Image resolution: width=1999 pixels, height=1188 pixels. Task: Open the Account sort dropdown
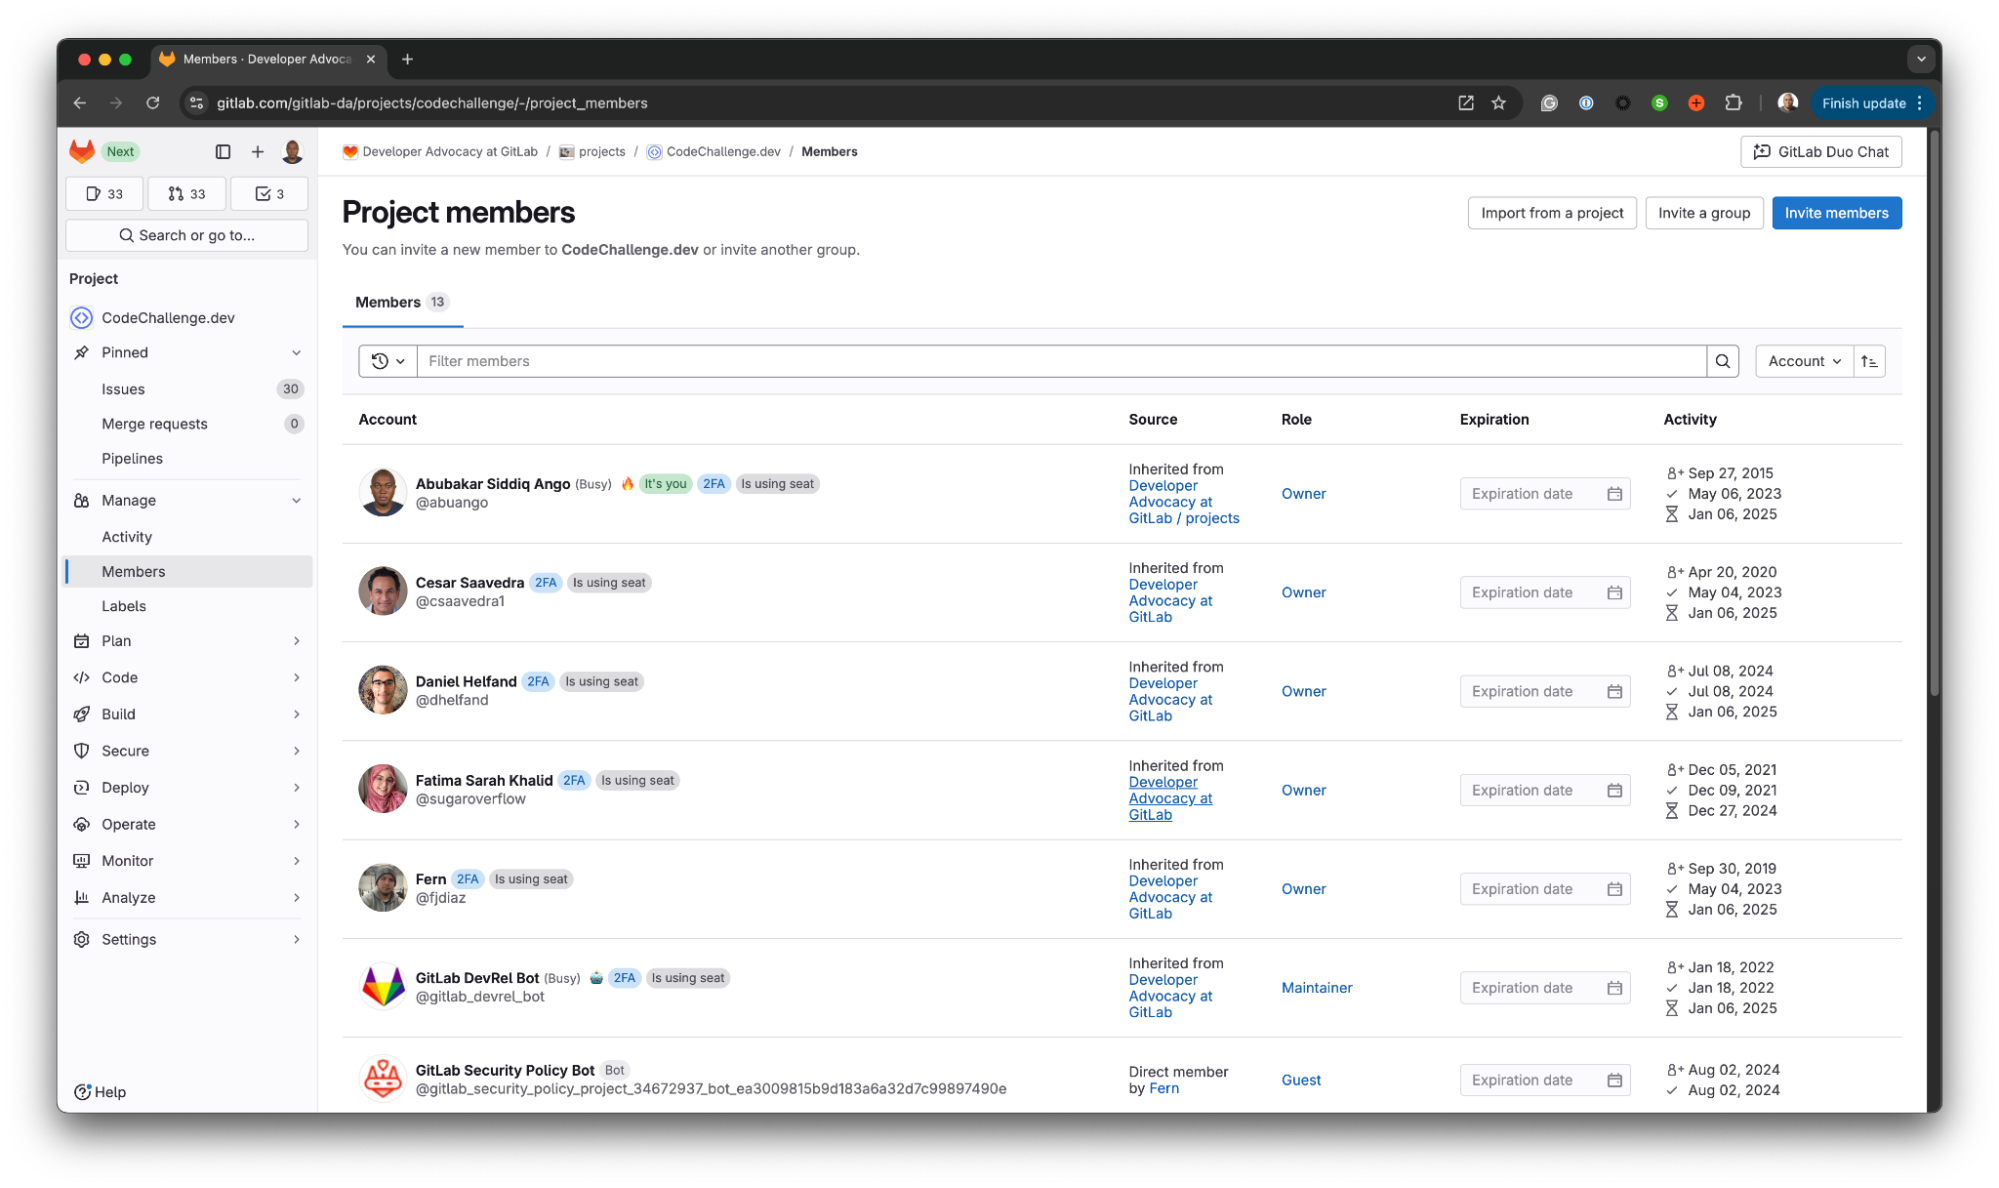[1803, 361]
